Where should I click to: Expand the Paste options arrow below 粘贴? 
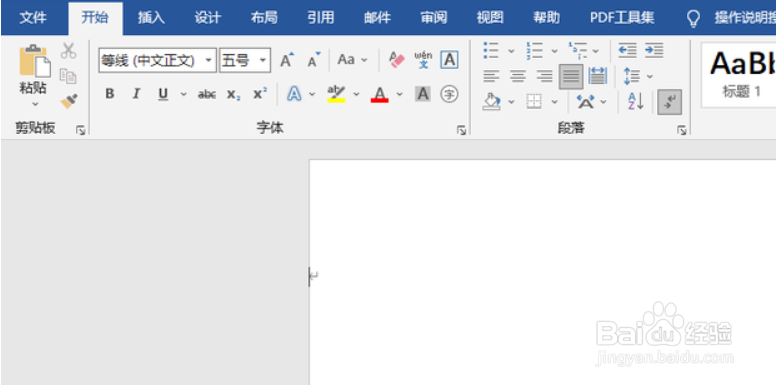tap(35, 104)
